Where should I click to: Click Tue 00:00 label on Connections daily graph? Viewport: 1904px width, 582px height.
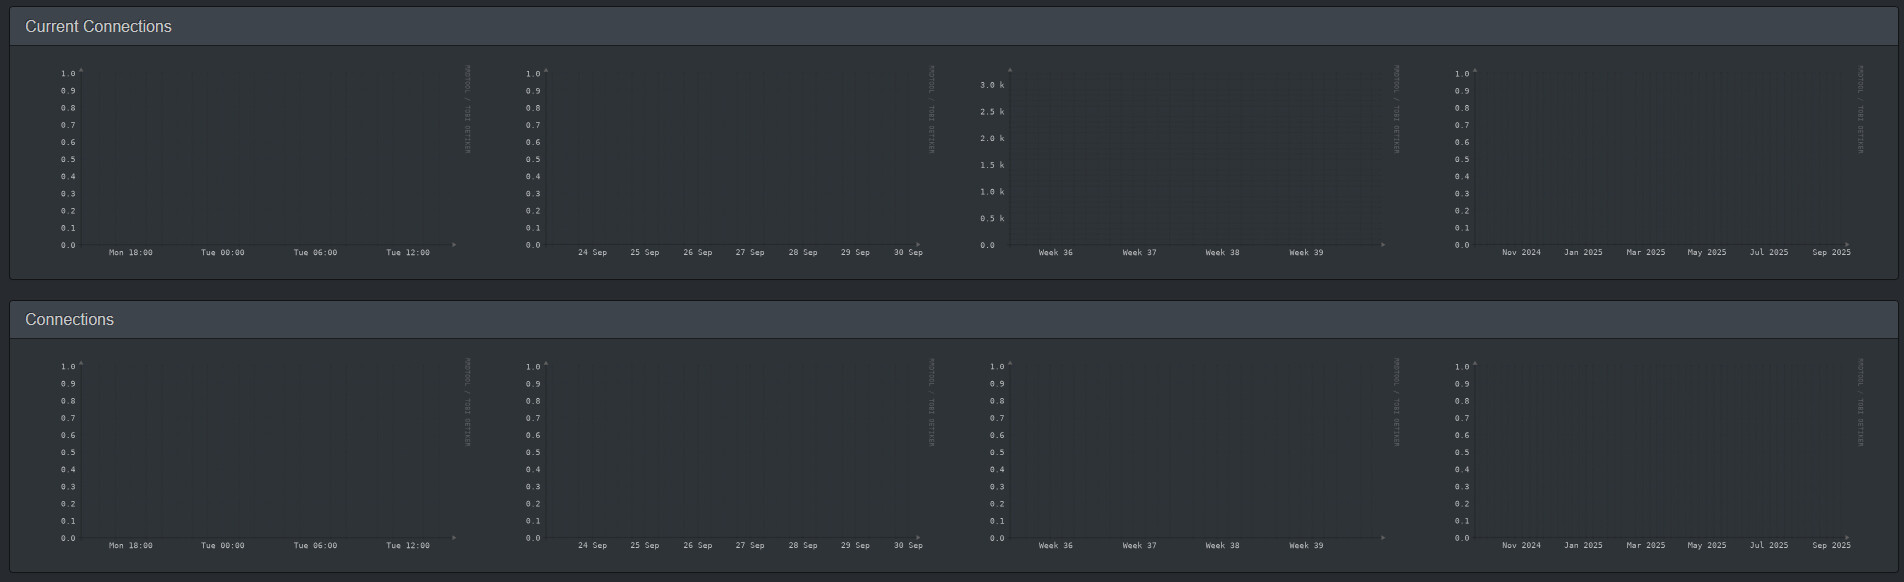[222, 546]
